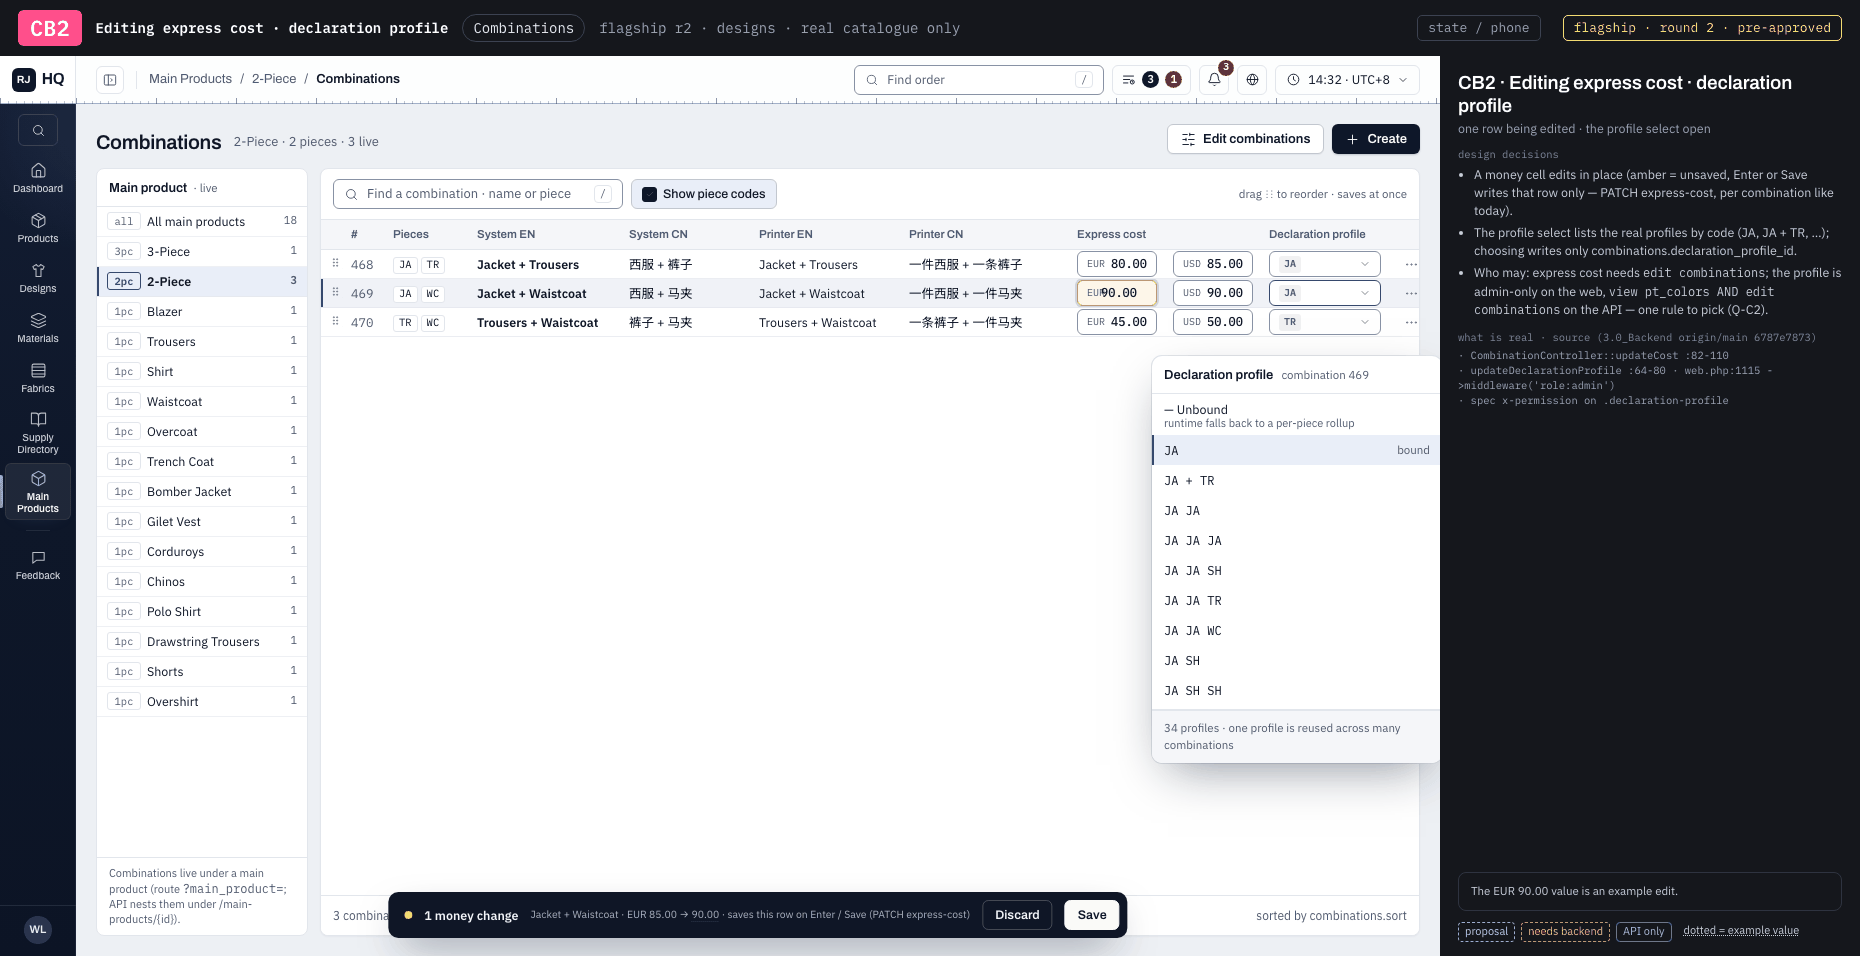This screenshot has width=1860, height=956.
Task: Edit USD 85.00 cost on row 468
Action: pos(1213,264)
